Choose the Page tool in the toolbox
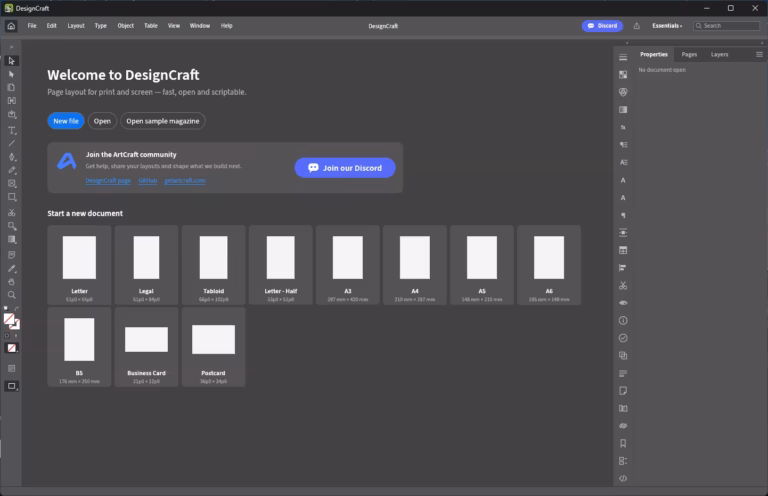Screen dimensions: 768x496 (11, 87)
